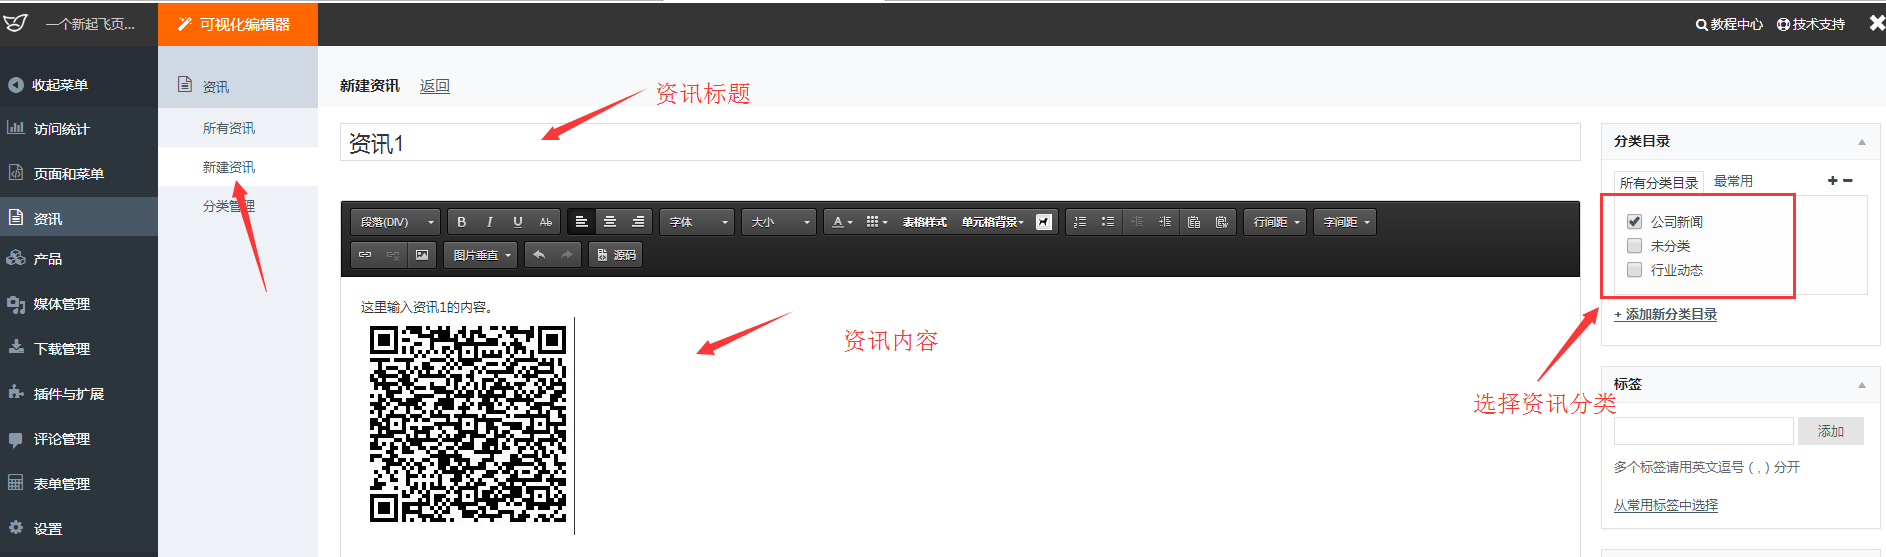Open 教程中心 help search

(1729, 24)
